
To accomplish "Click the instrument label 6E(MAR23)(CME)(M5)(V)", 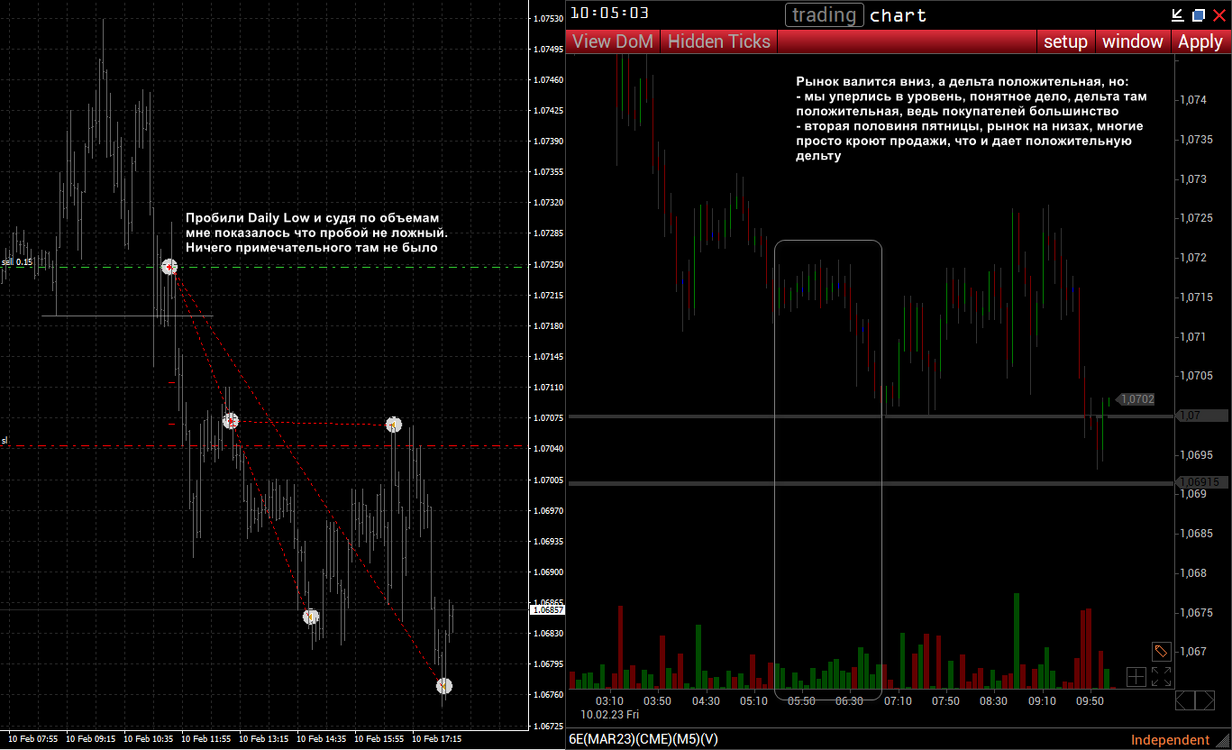I will 643,740.
